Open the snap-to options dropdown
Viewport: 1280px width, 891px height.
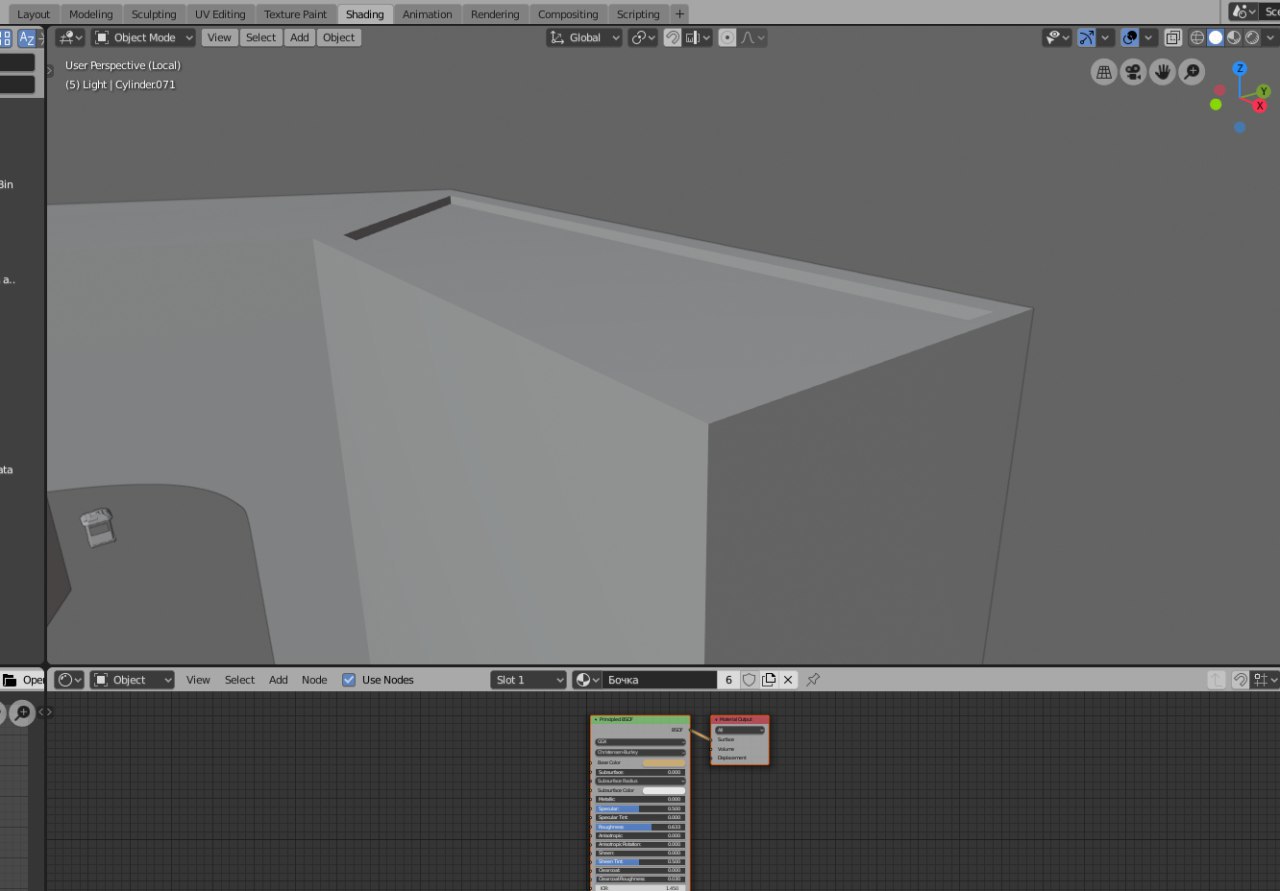point(698,38)
